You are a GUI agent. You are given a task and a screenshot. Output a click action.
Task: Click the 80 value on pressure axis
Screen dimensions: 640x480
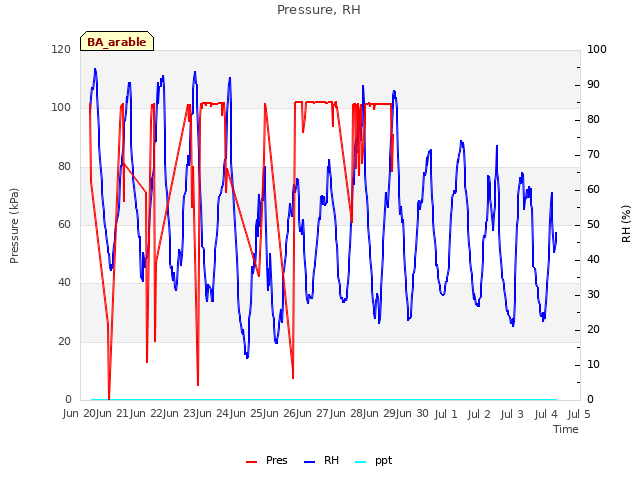64,166
